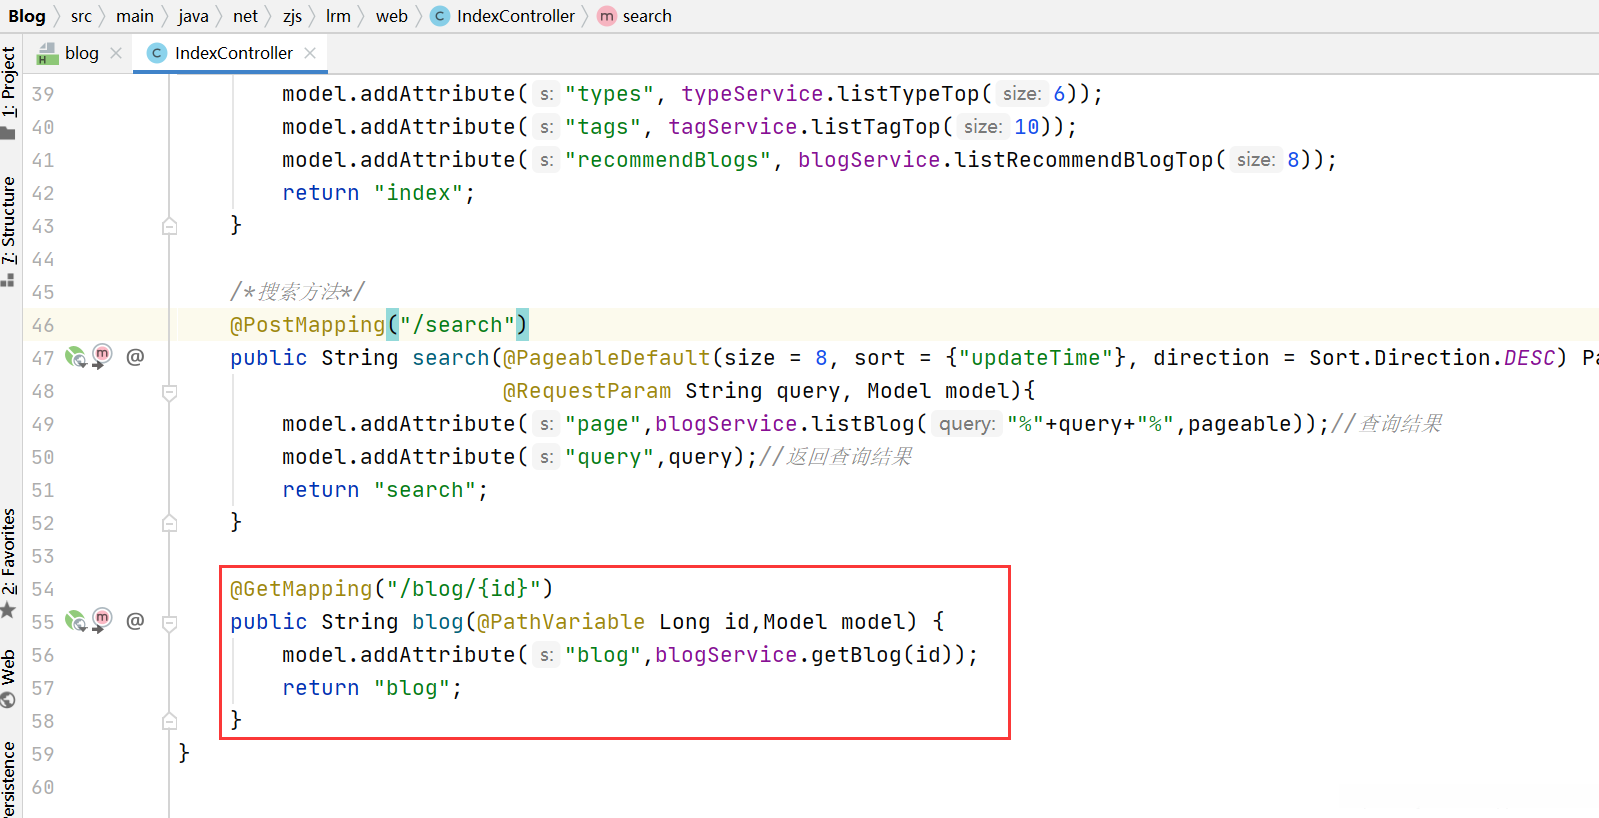Click the @PageableDefault annotation
The width and height of the screenshot is (1599, 818).
tap(606, 358)
